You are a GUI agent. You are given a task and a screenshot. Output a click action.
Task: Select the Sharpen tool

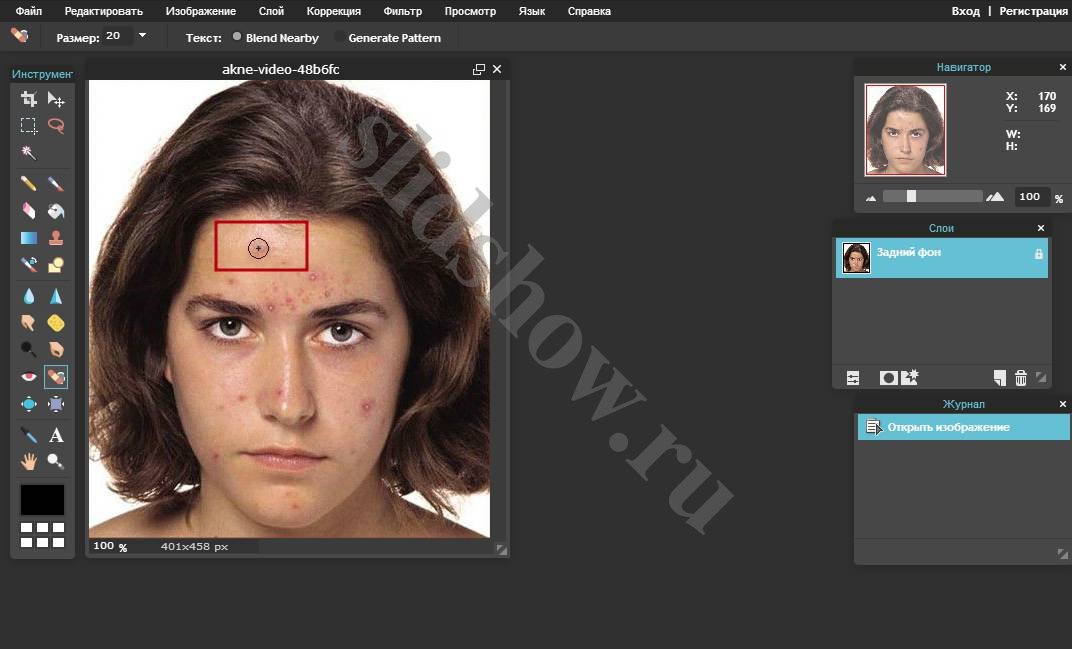pyautogui.click(x=56, y=295)
